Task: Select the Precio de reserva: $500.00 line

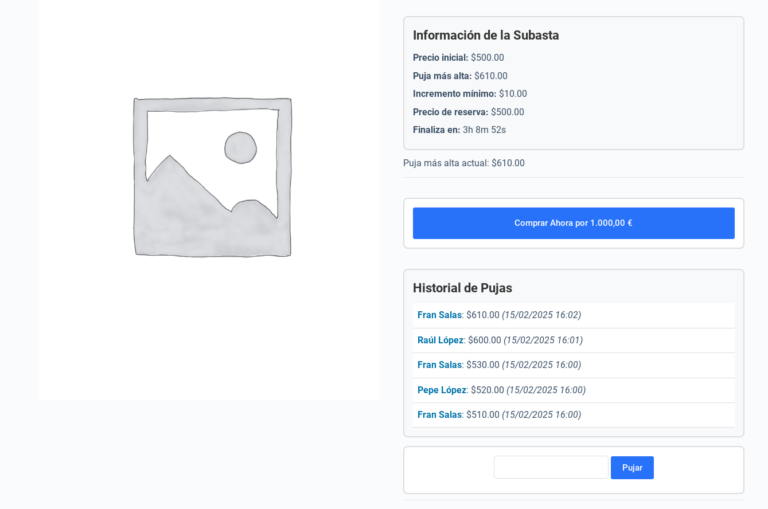Action: [468, 112]
